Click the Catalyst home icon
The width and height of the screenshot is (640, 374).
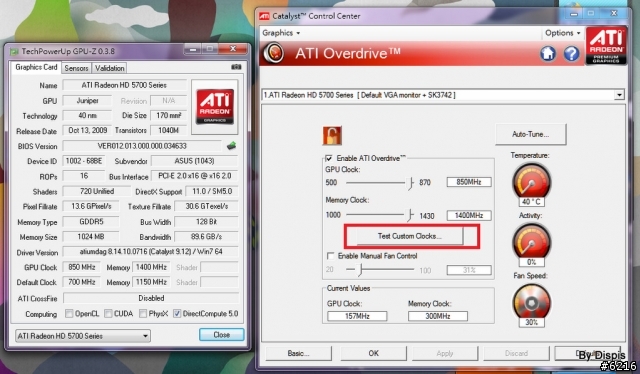point(548,53)
